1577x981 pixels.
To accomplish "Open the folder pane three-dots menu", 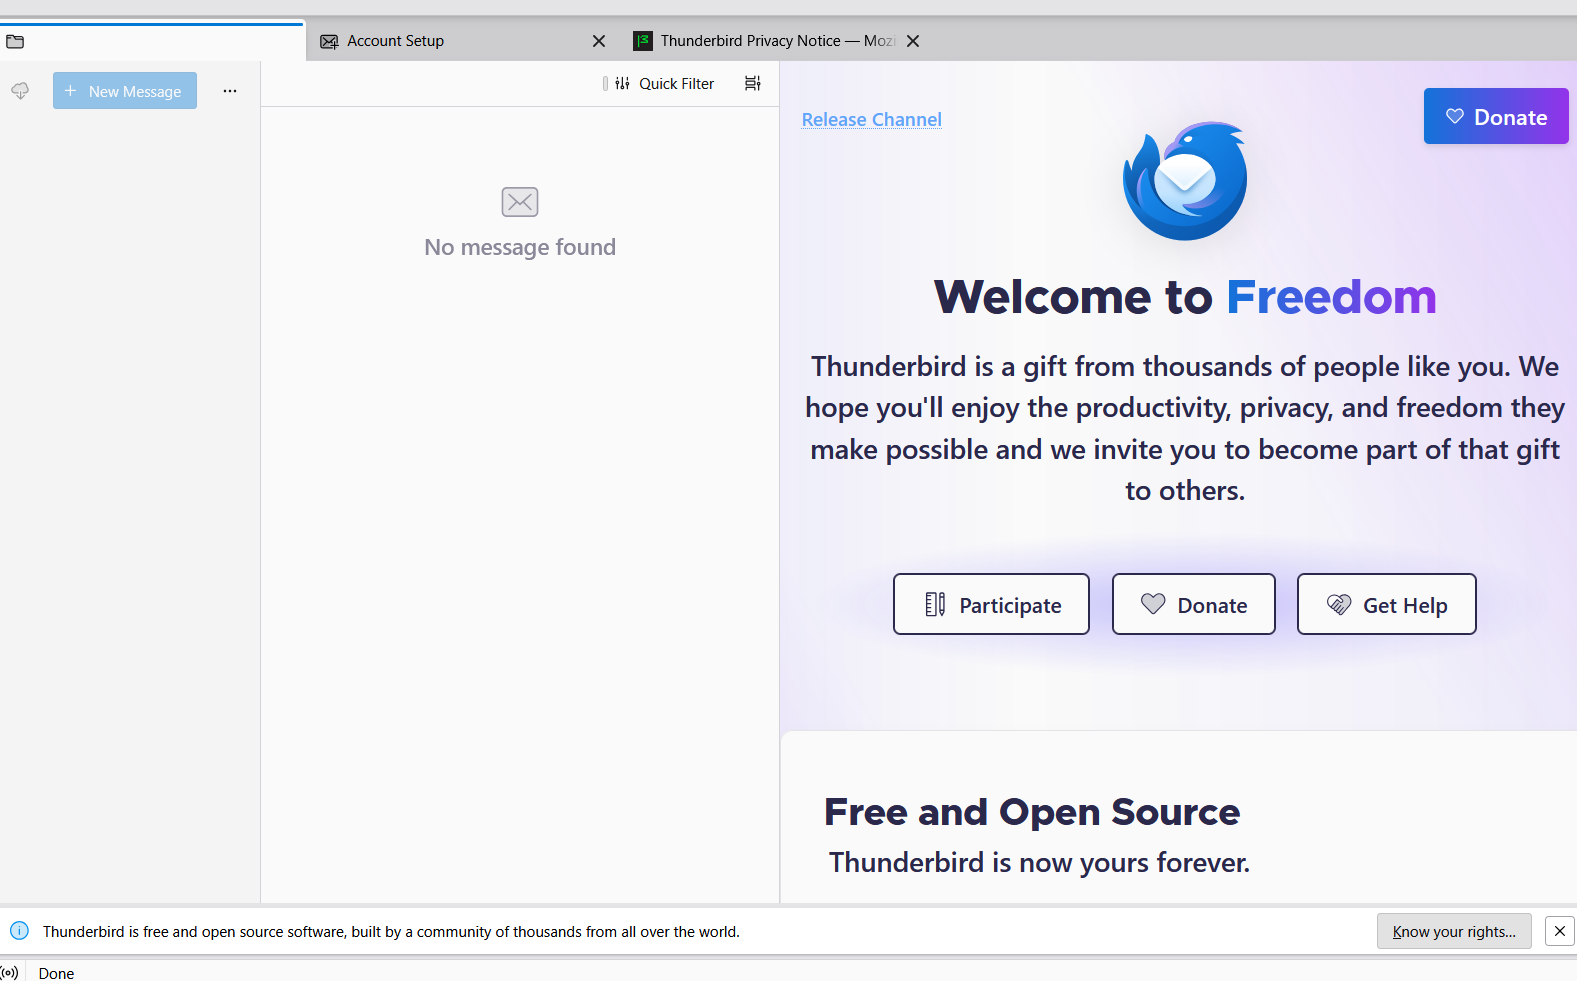I will (230, 91).
